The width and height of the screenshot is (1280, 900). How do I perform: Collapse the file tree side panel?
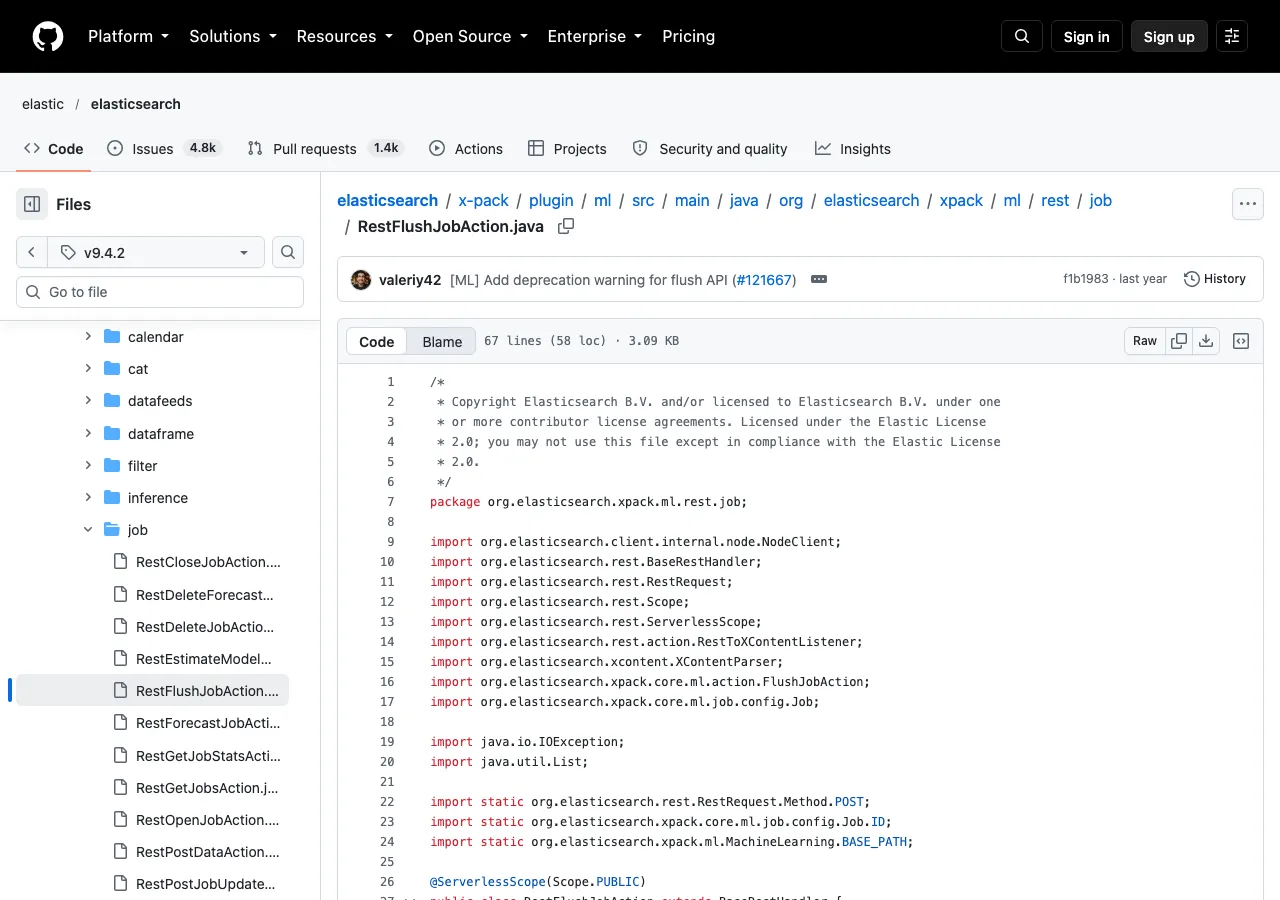[x=32, y=204]
